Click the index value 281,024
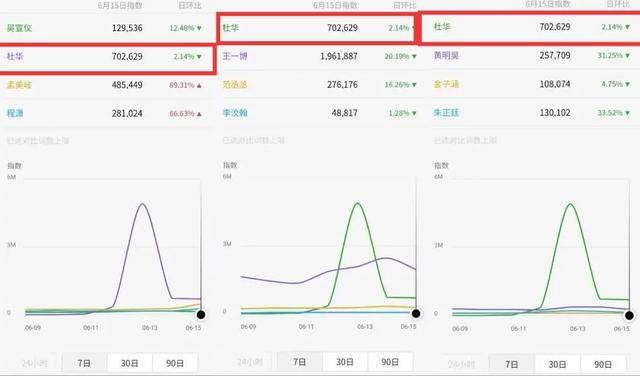Image resolution: width=640 pixels, height=376 pixels. 127,113
